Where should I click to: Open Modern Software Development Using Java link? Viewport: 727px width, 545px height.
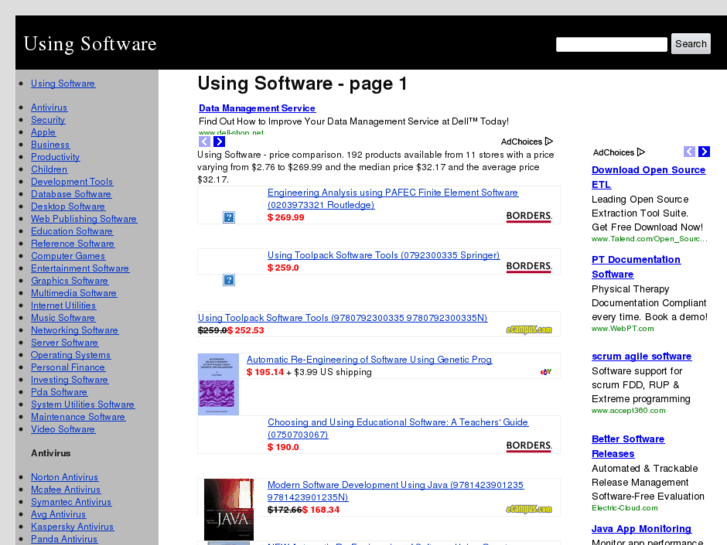pyautogui.click(x=395, y=491)
